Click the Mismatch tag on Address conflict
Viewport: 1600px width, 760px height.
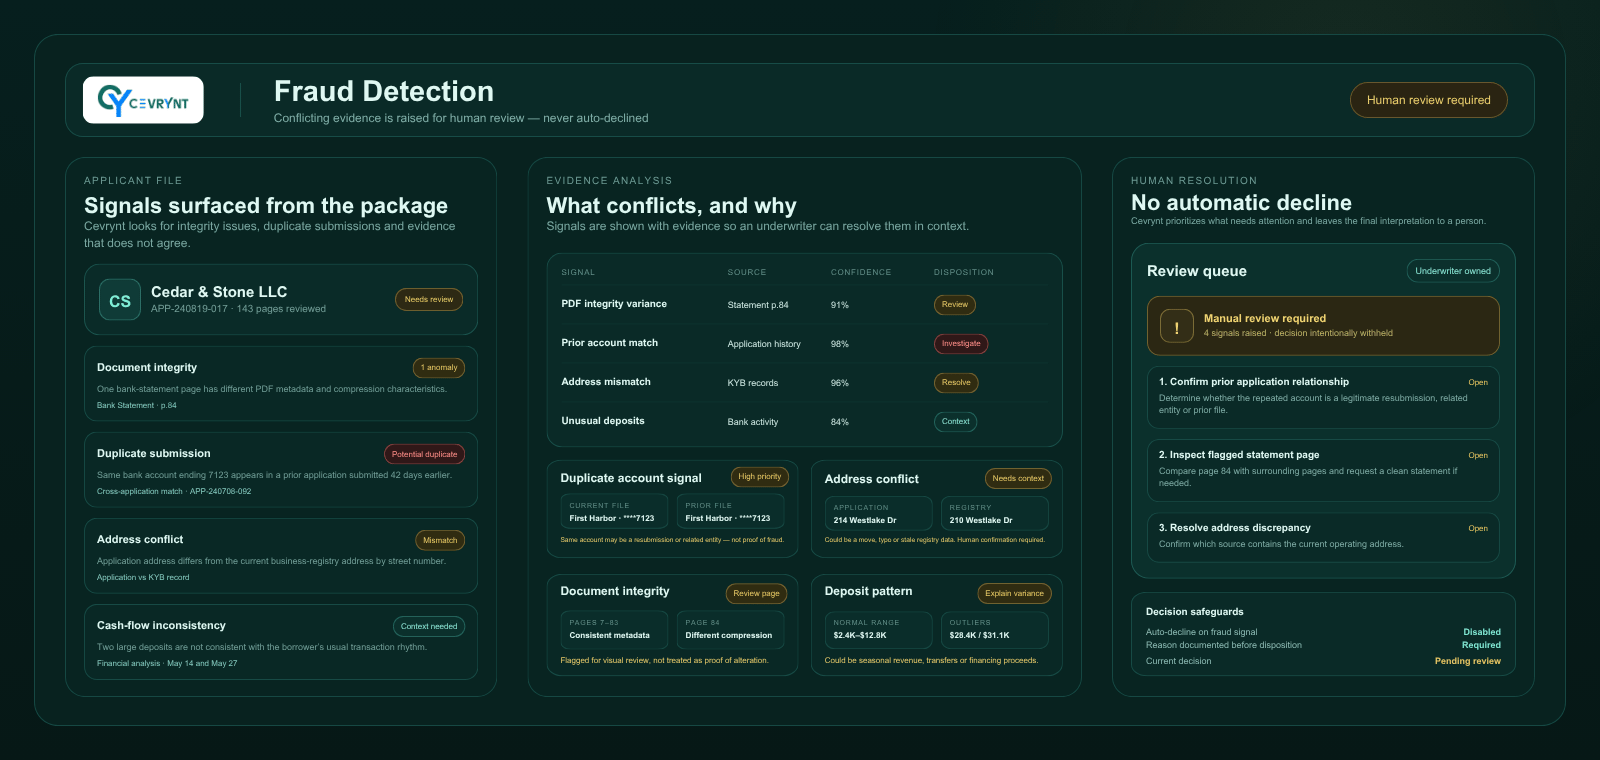tap(440, 540)
